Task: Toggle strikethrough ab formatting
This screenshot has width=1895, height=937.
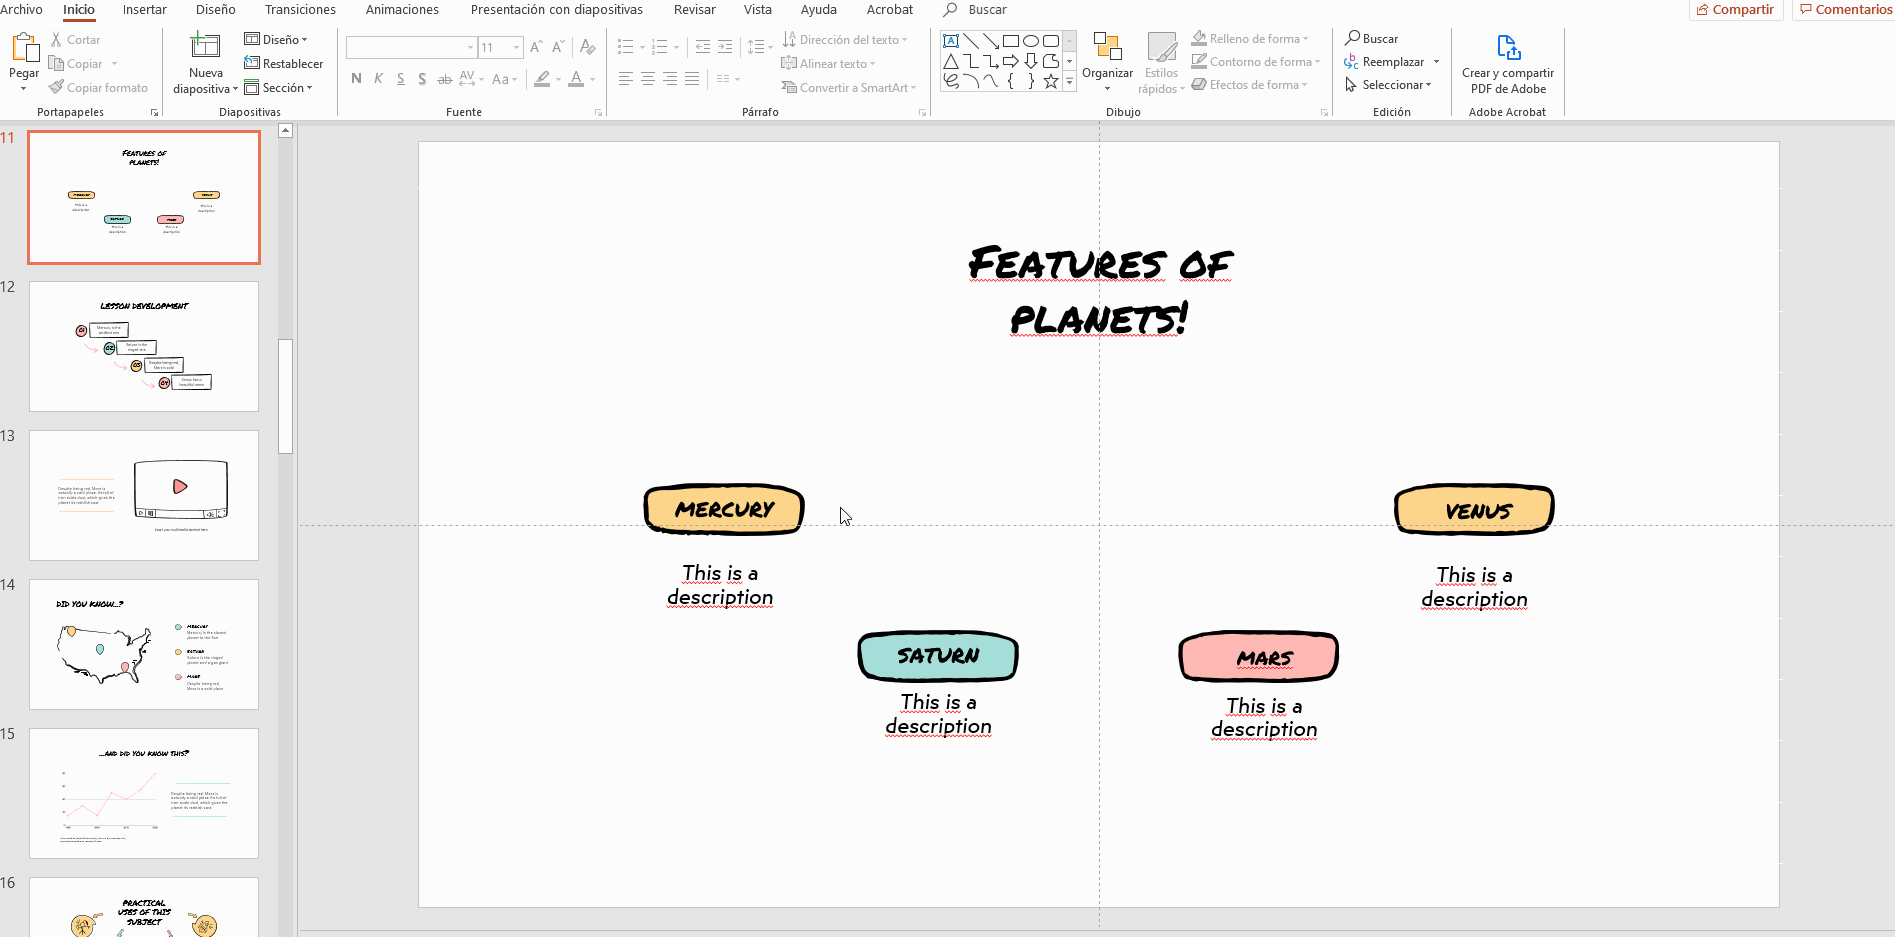Action: 444,79
